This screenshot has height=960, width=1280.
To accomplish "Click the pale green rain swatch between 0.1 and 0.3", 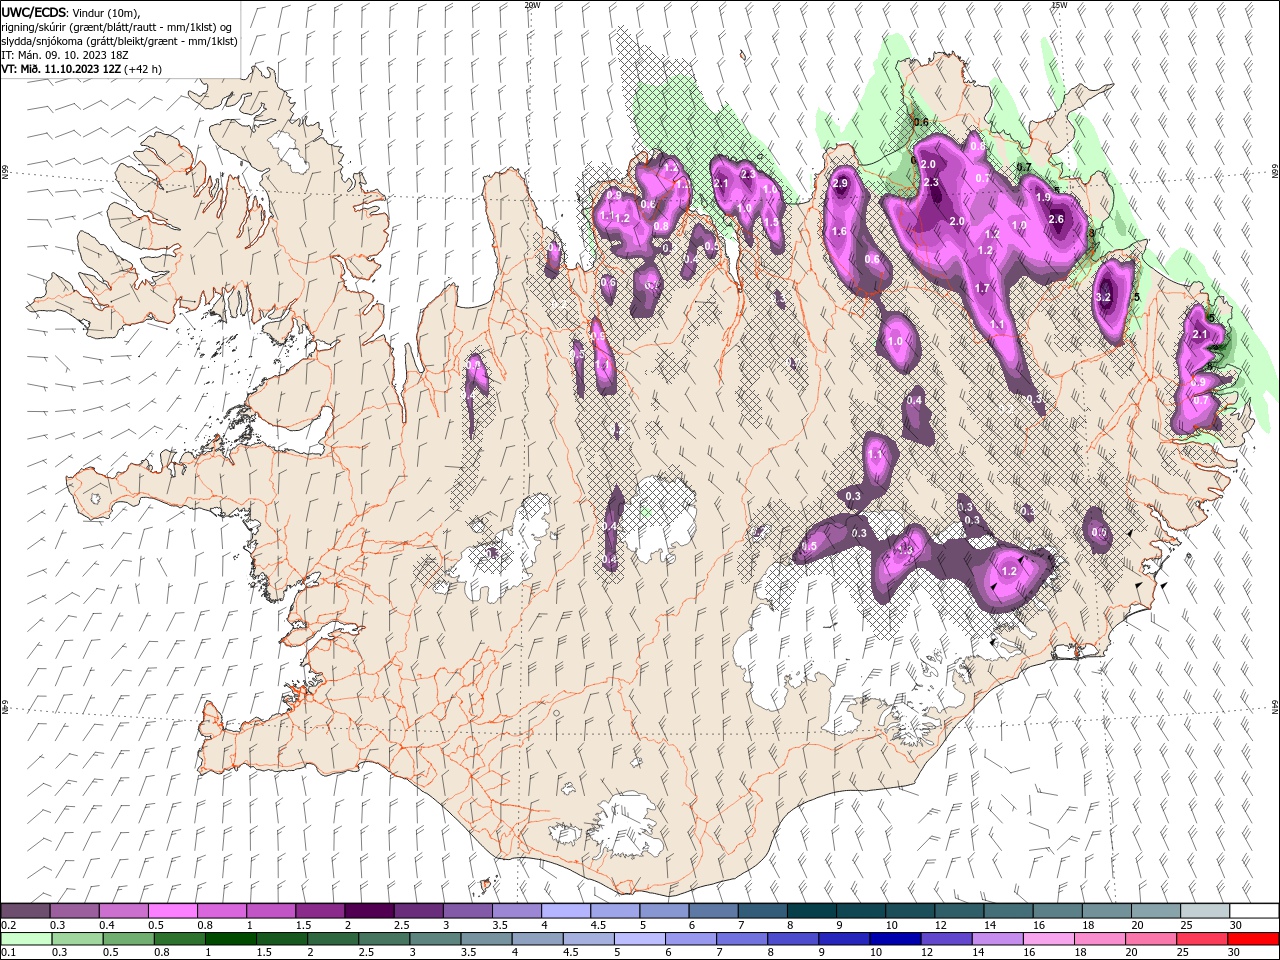I will click(25, 939).
